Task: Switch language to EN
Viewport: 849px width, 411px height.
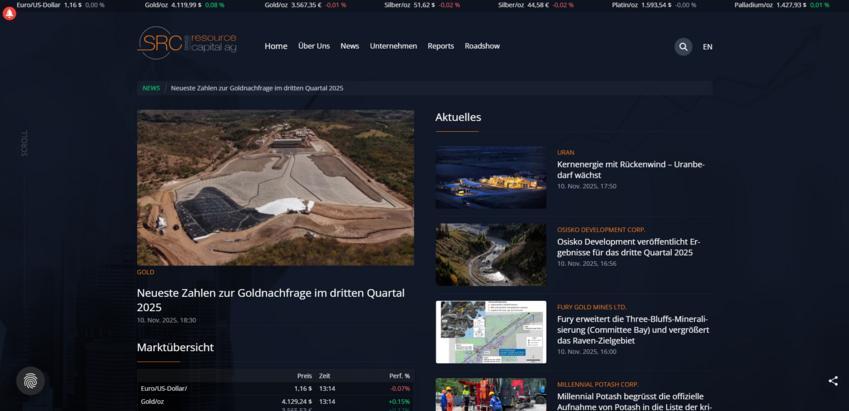Action: [x=707, y=47]
